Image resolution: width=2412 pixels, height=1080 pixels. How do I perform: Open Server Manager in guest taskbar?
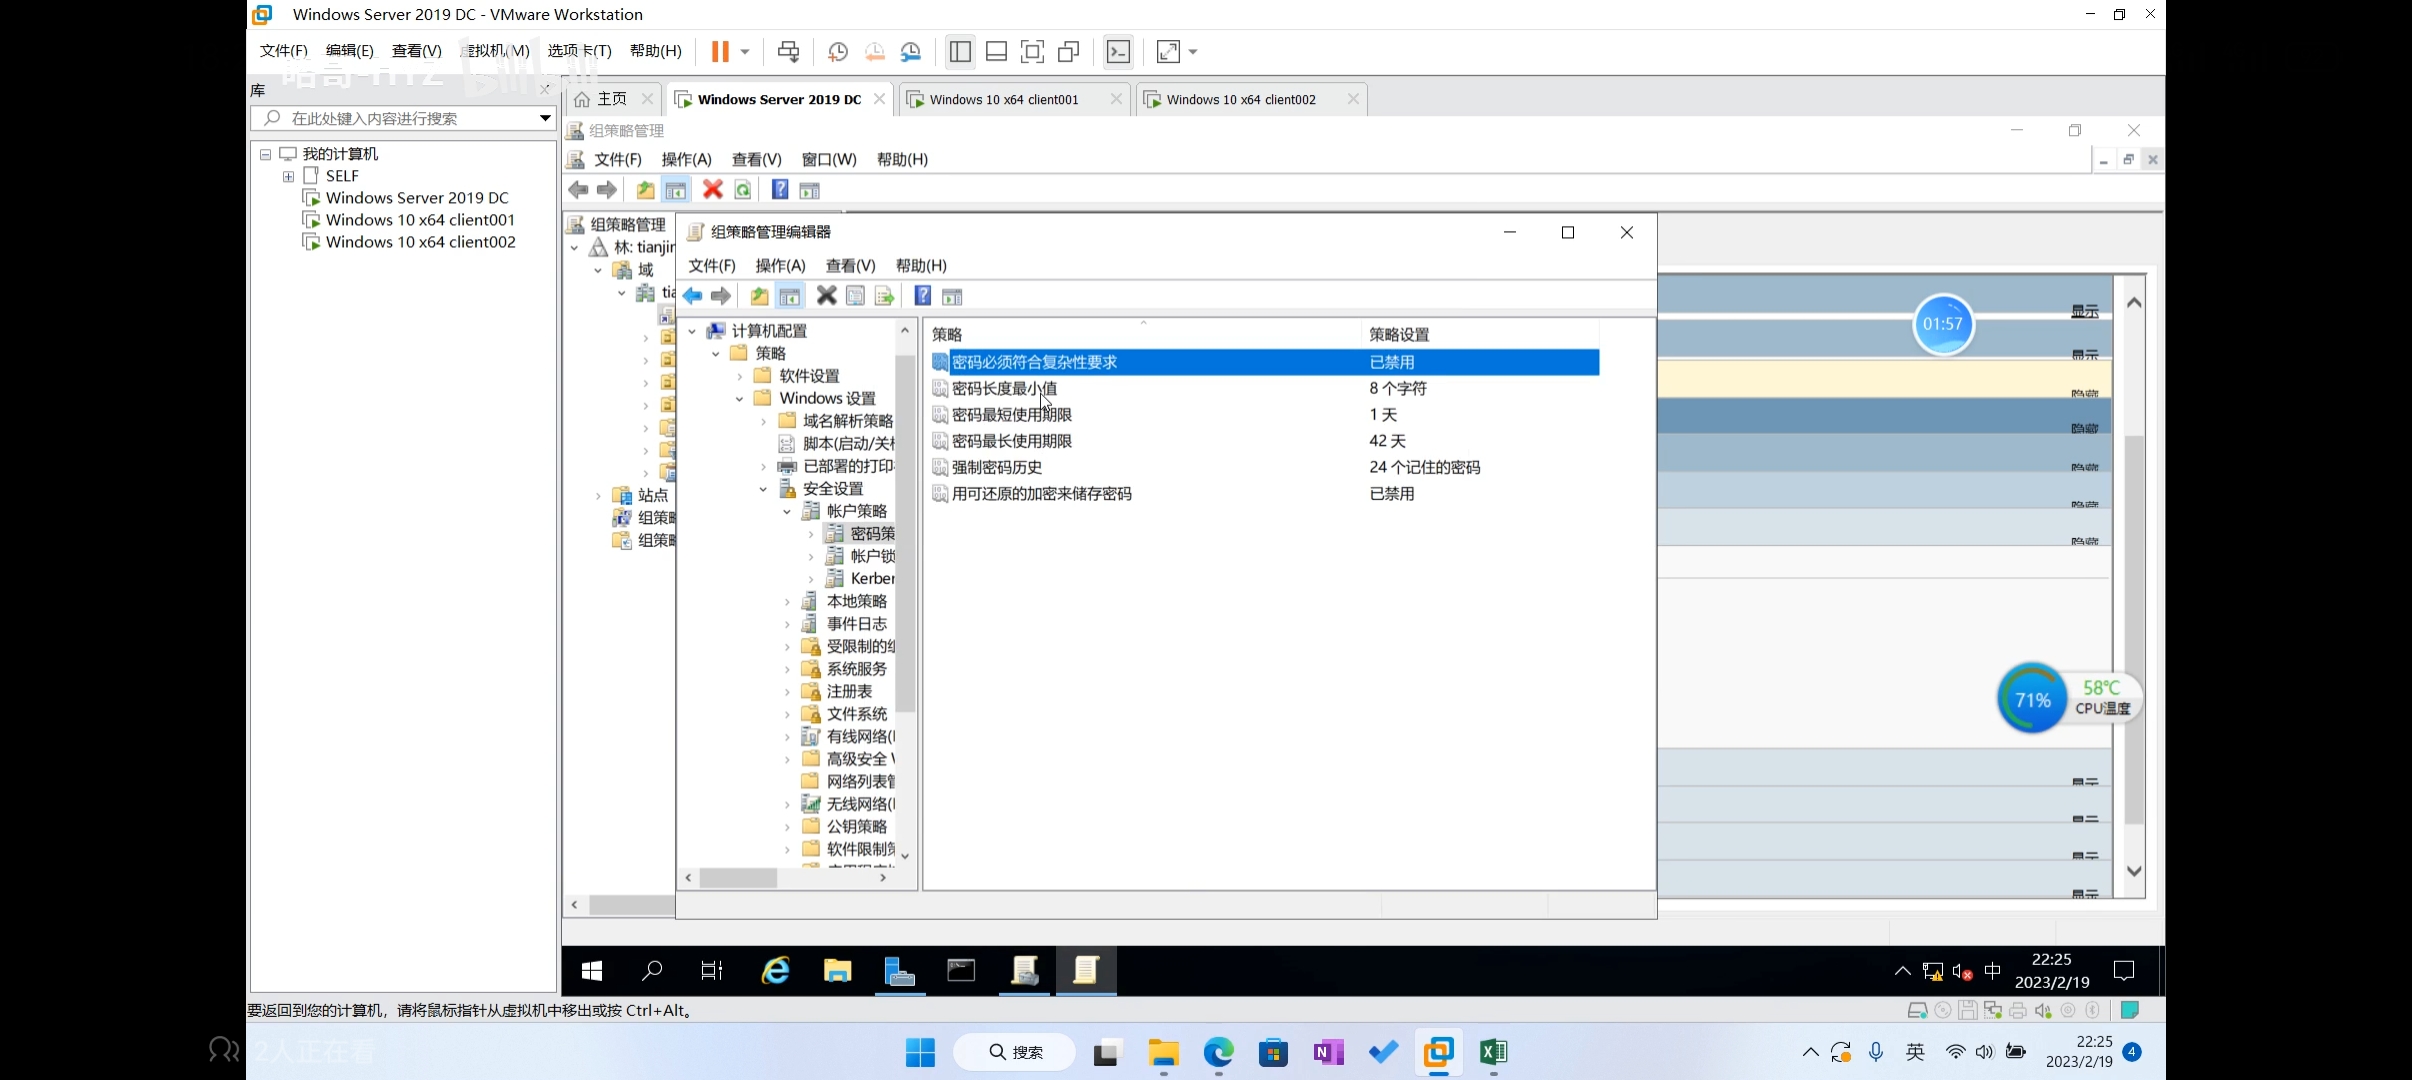click(899, 970)
